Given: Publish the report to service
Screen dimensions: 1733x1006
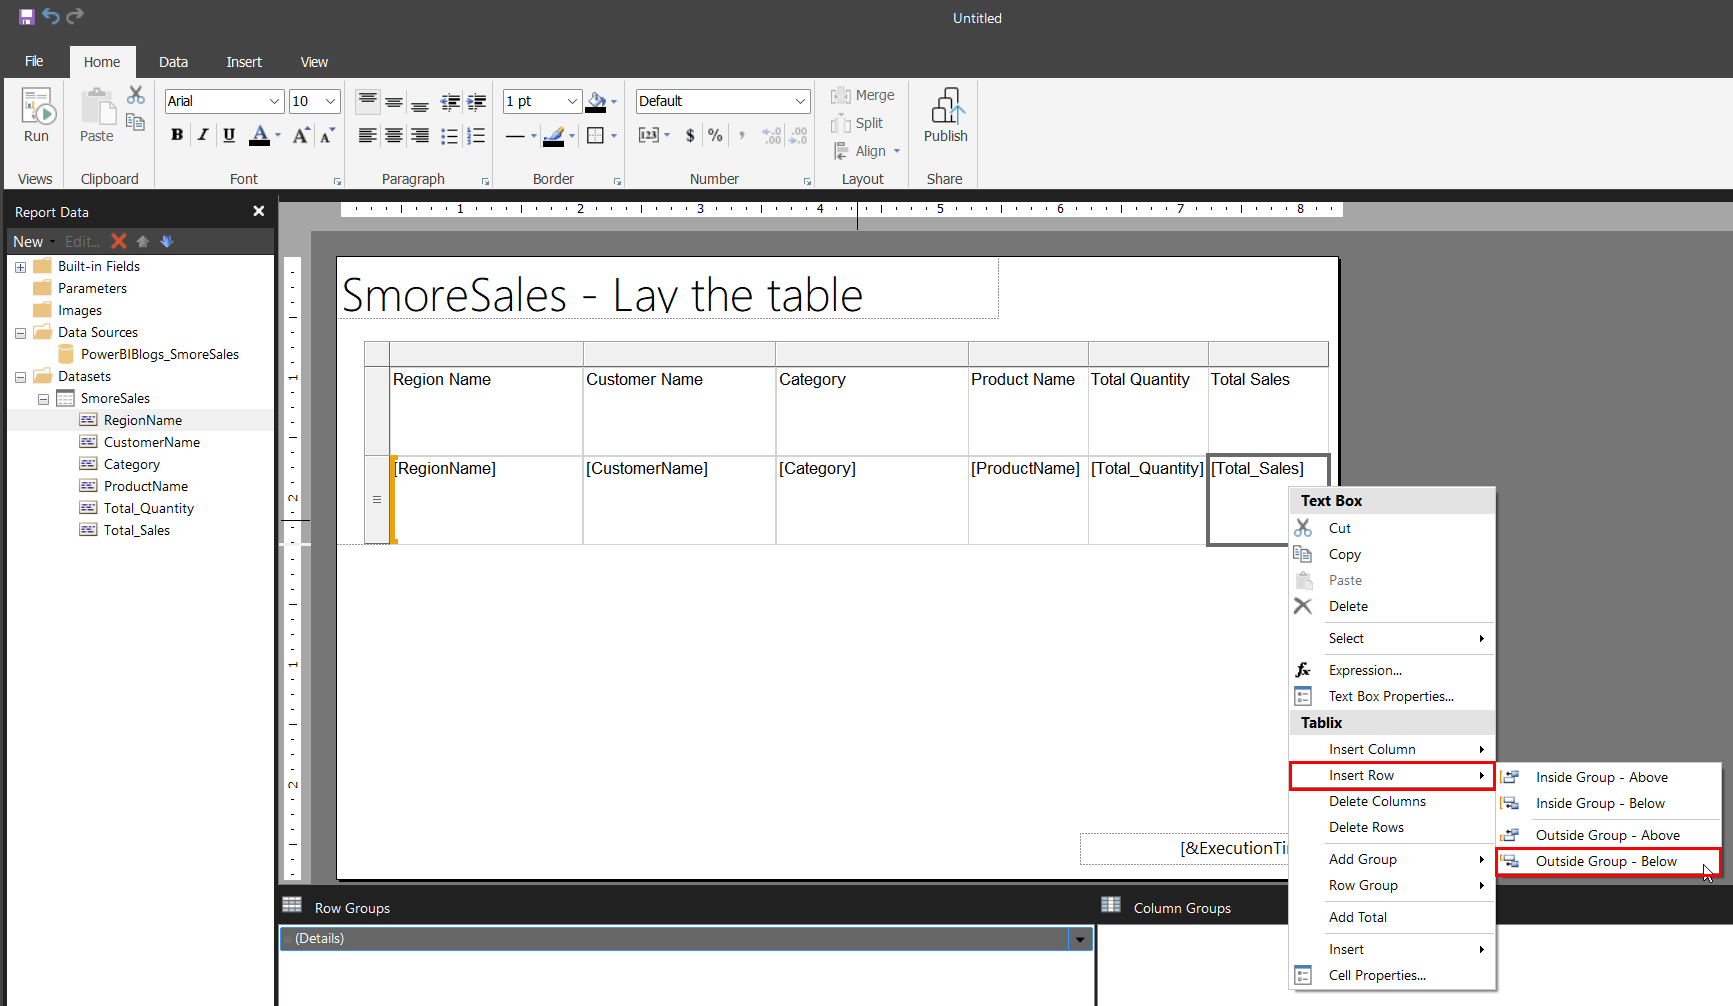Looking at the screenshot, I should pyautogui.click(x=945, y=115).
